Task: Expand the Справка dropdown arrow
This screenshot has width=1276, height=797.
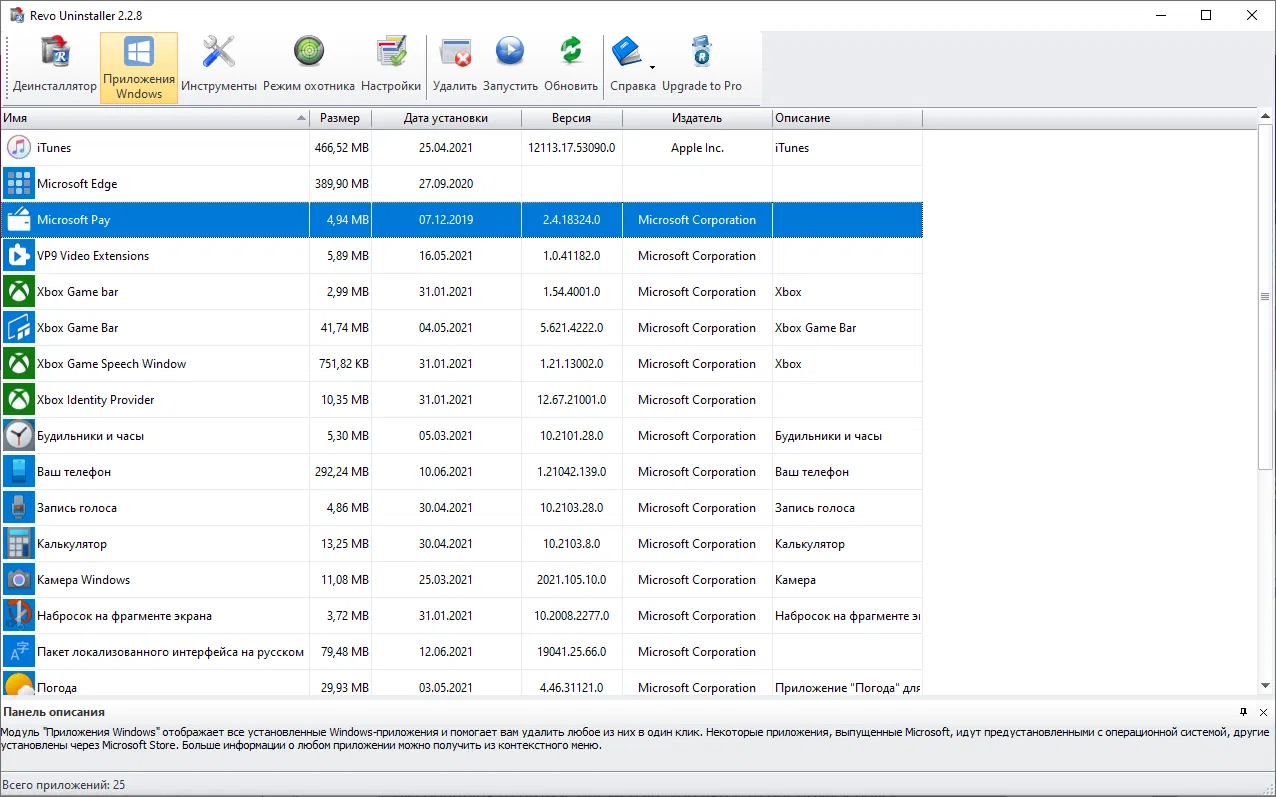Action: point(652,67)
